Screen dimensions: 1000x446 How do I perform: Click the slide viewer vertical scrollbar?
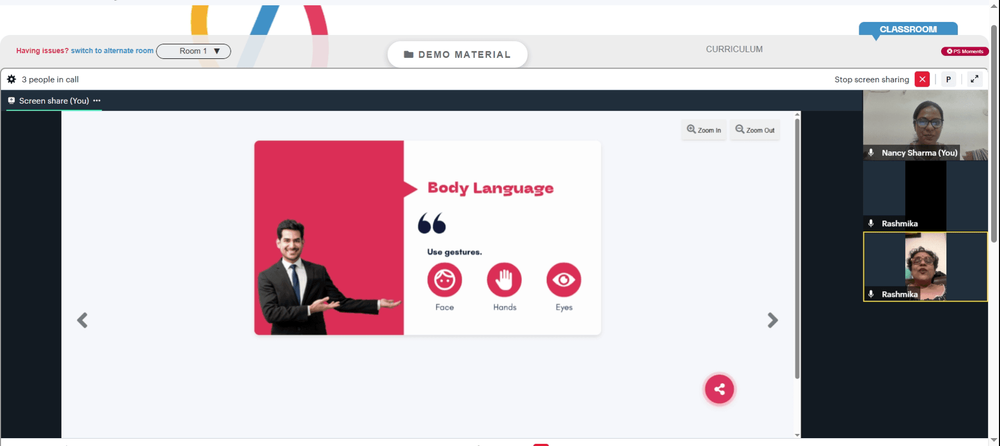click(797, 248)
